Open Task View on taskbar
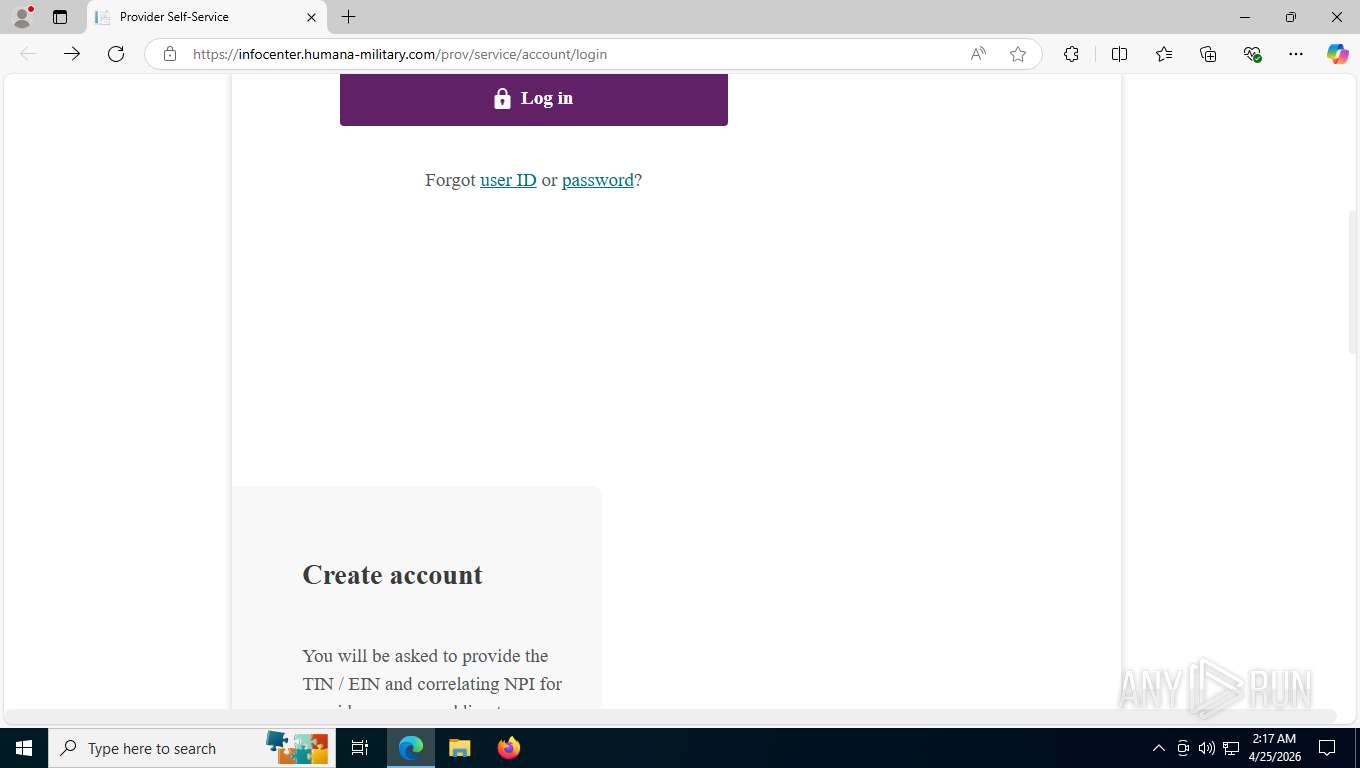 [x=360, y=748]
